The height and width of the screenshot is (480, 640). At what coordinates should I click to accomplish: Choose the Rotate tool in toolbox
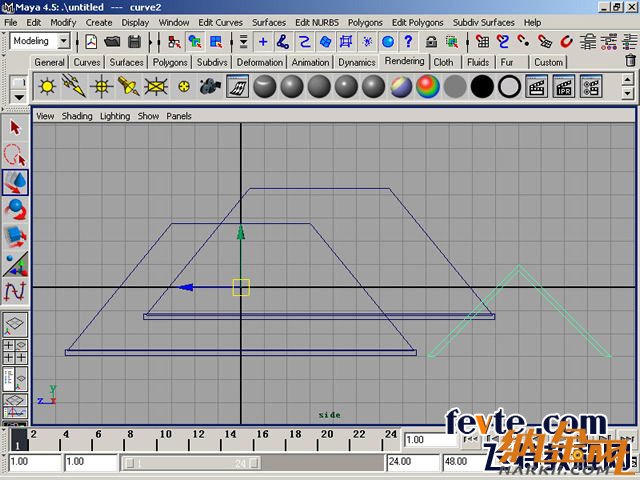[15, 209]
